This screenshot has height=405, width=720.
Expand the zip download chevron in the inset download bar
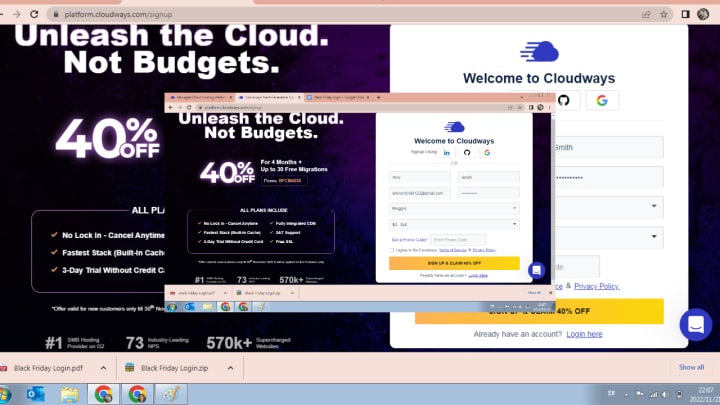click(292, 293)
